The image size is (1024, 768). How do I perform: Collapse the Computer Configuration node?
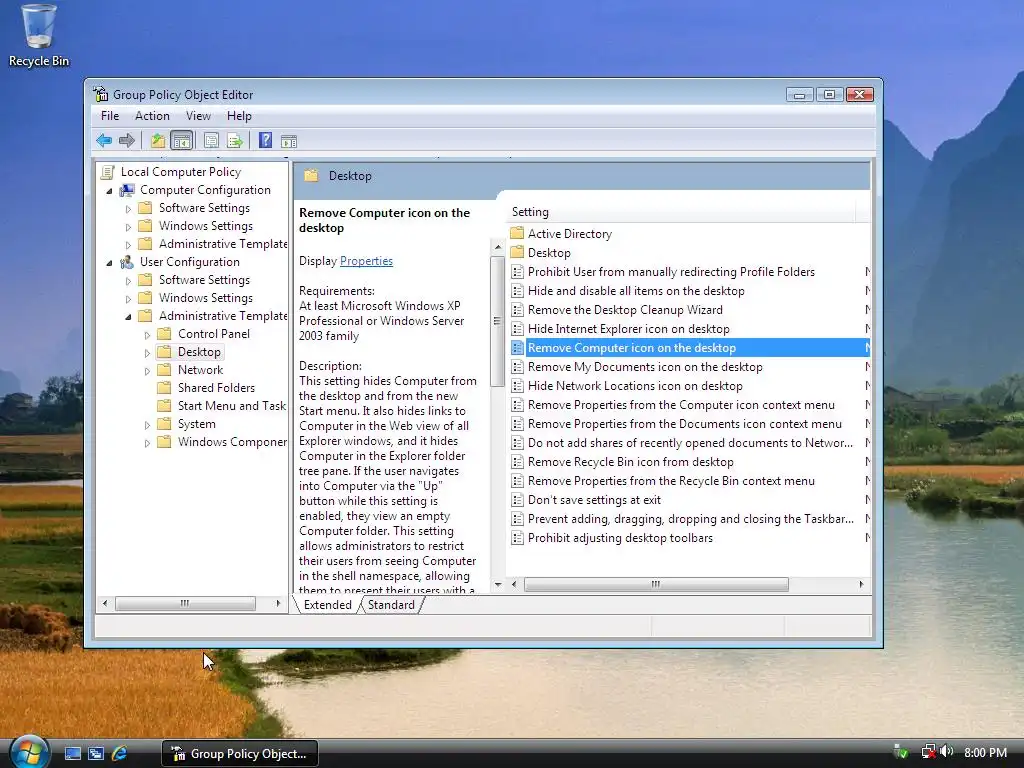pyautogui.click(x=109, y=191)
